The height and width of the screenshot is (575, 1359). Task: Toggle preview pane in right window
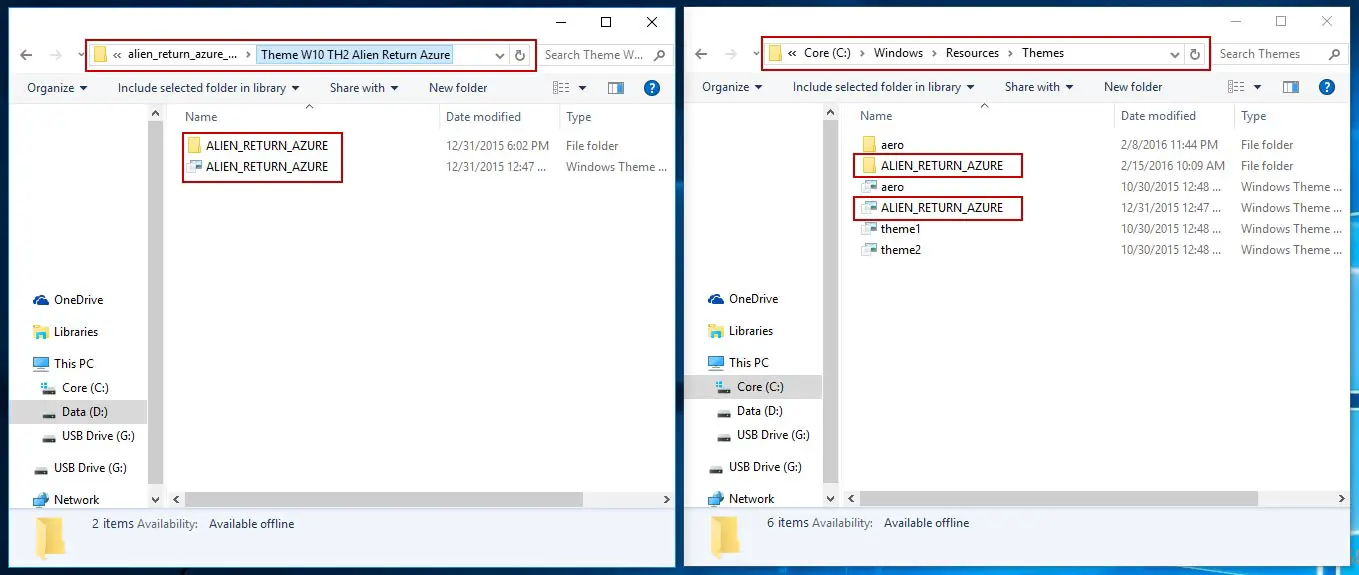(1291, 87)
